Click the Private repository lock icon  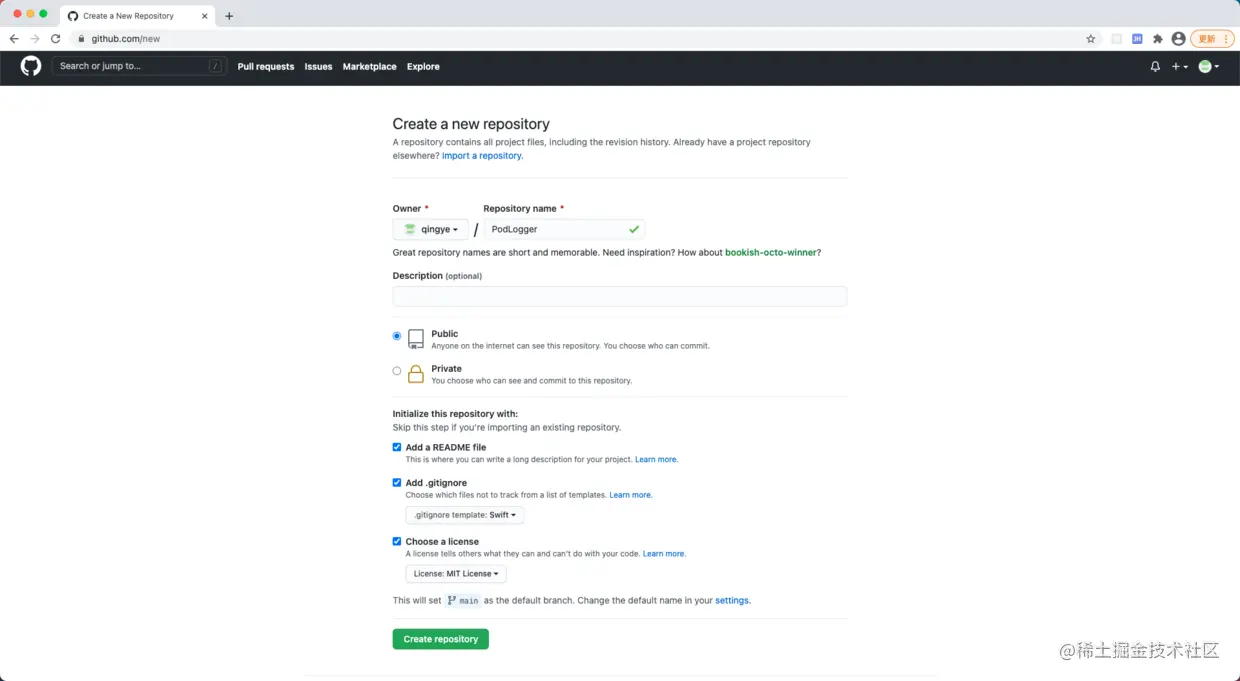[416, 374]
